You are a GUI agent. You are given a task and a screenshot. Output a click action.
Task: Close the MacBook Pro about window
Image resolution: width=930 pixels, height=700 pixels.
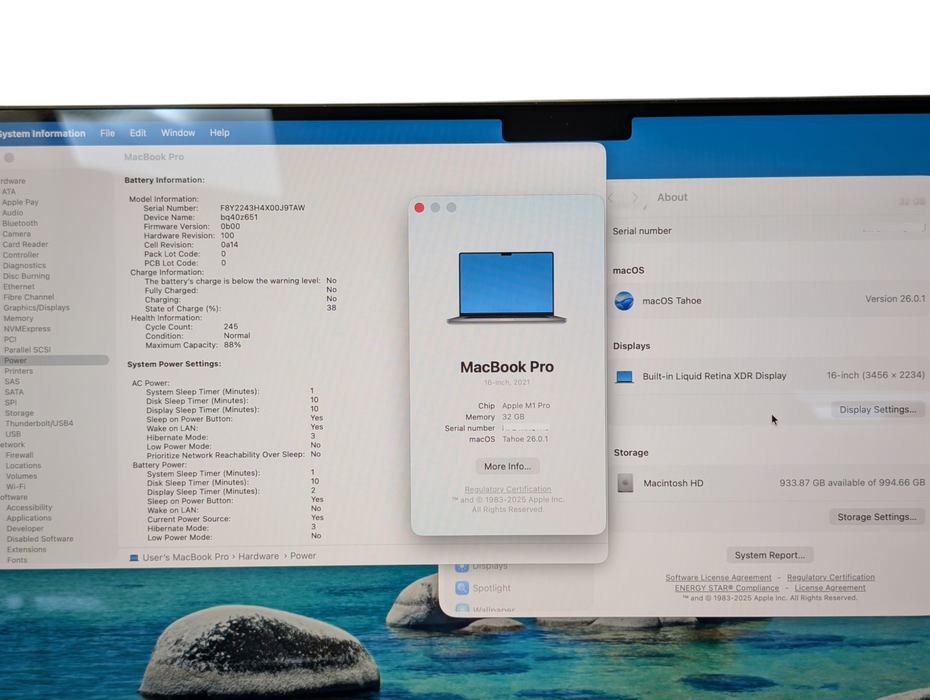coord(419,208)
